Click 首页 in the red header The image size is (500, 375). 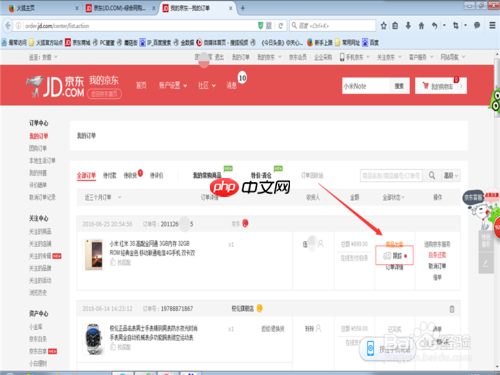[141, 86]
